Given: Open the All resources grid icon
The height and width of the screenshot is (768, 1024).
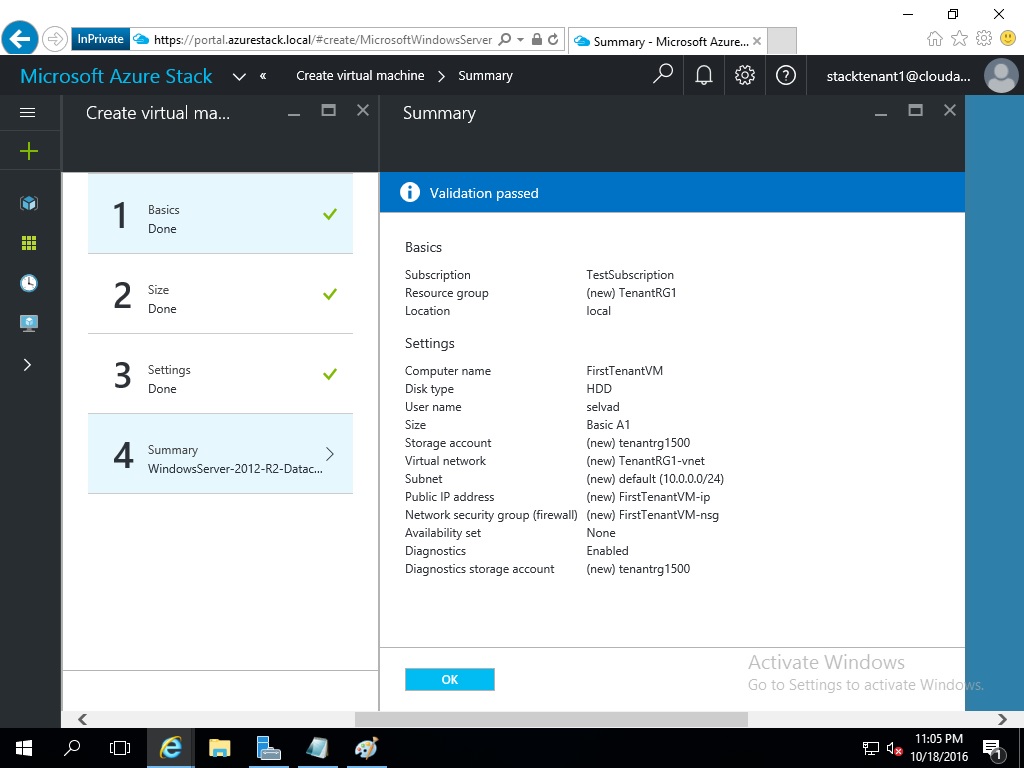Looking at the screenshot, I should coord(29,243).
